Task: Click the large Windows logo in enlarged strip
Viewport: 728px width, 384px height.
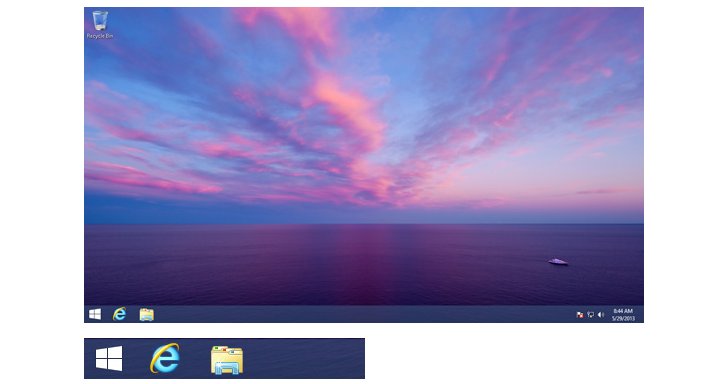Action: coord(109,358)
